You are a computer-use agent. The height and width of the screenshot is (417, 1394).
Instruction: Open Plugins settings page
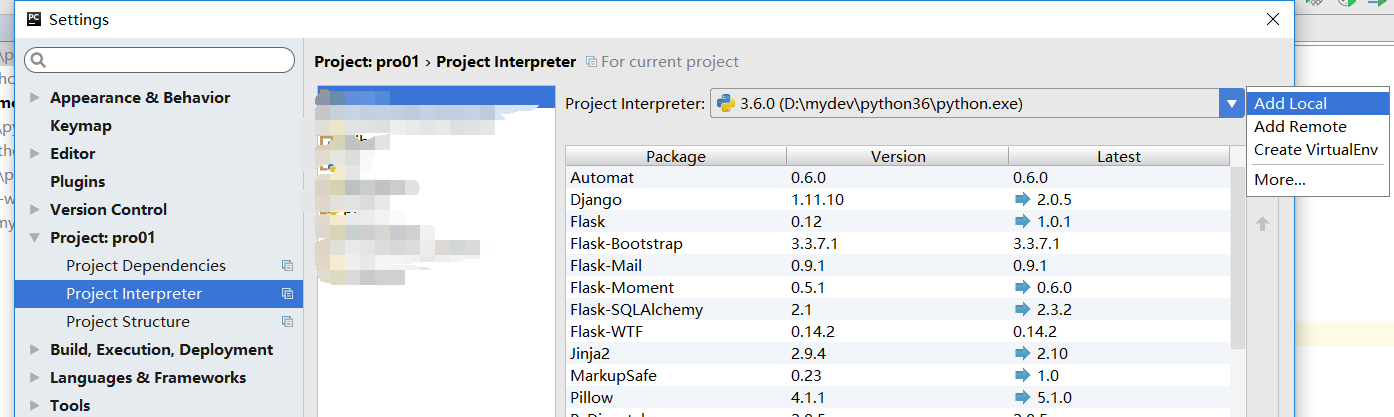point(77,182)
